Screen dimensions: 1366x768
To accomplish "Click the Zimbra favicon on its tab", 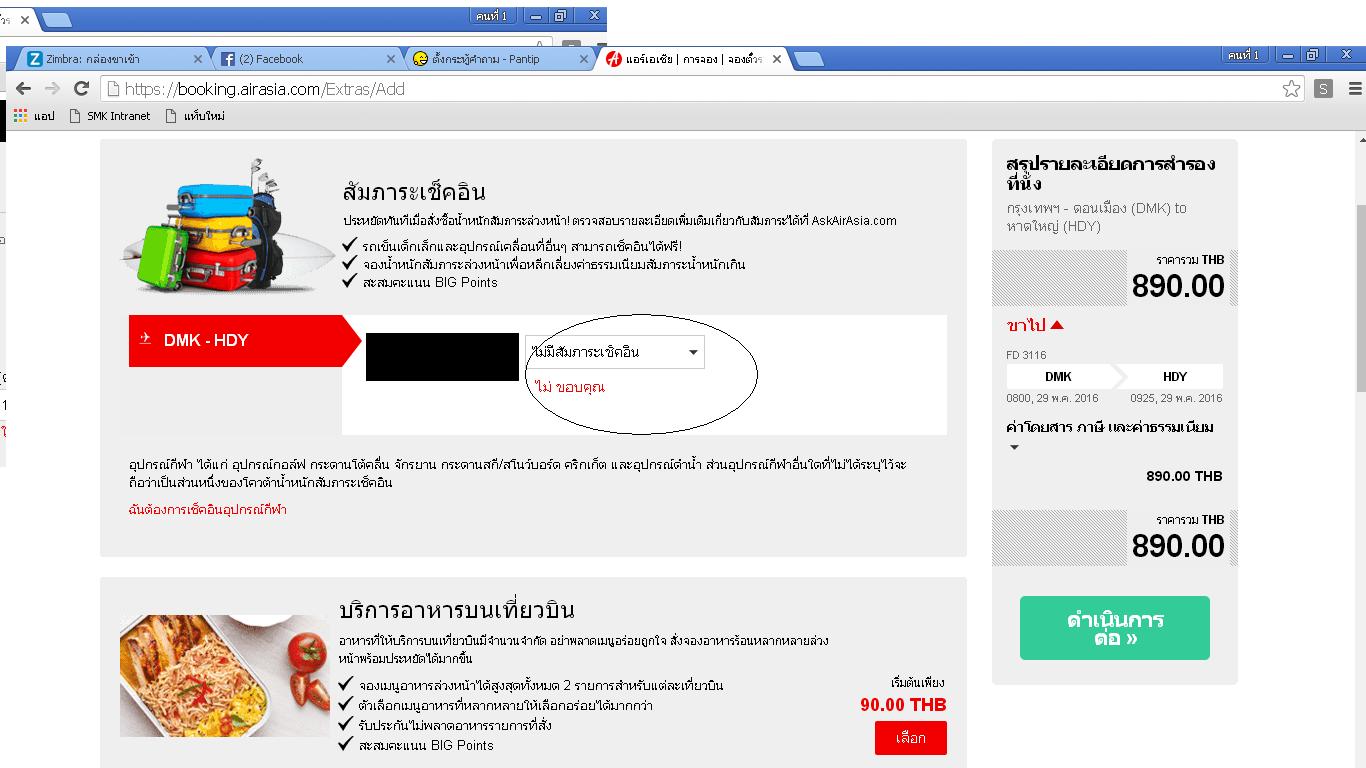I will [x=35, y=59].
